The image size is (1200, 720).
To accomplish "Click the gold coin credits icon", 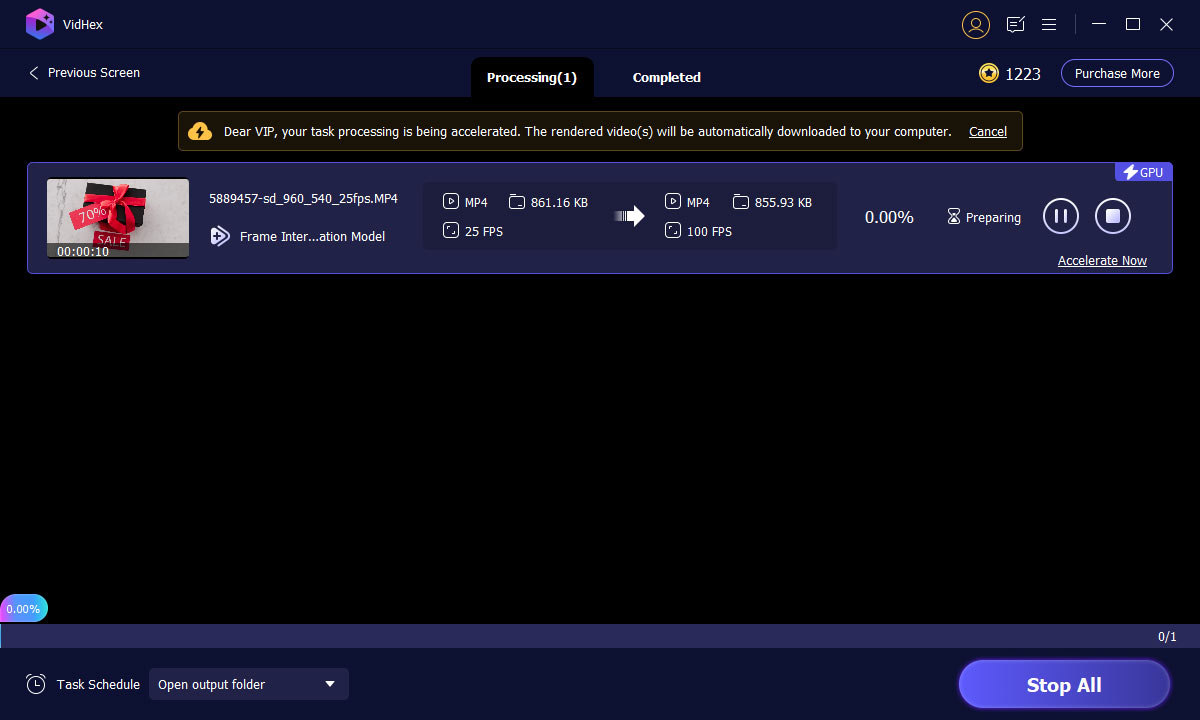I will (988, 73).
